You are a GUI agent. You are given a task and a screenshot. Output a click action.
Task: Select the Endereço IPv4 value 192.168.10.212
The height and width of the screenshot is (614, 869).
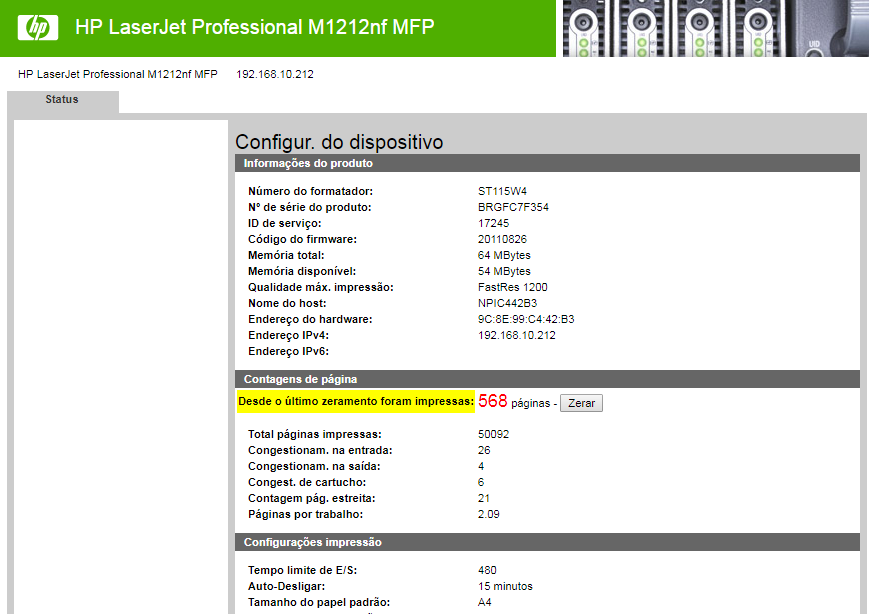[517, 336]
